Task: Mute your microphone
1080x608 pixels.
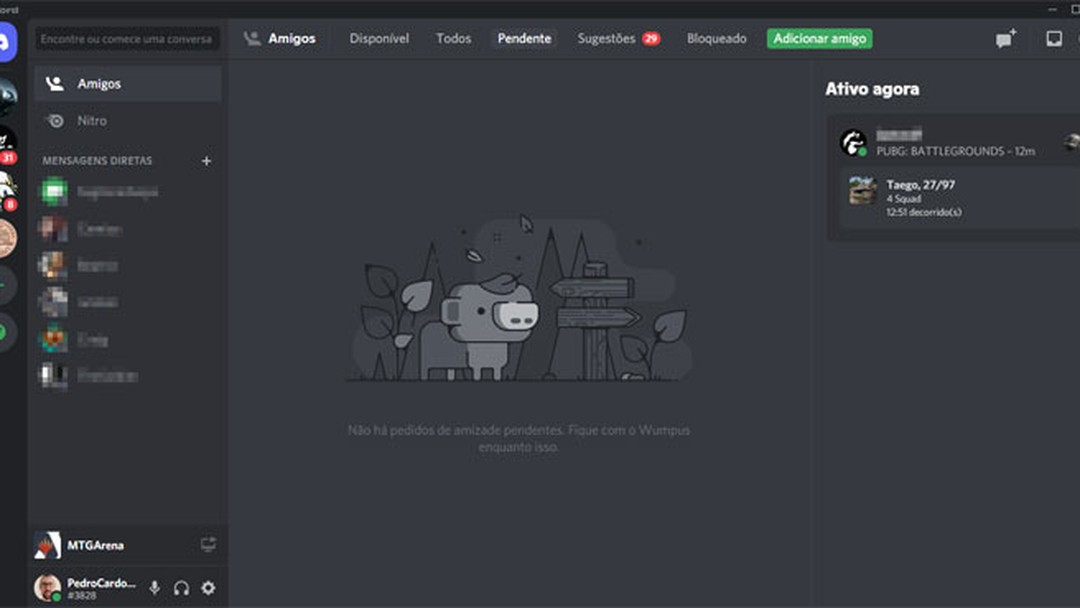Action: 155,588
